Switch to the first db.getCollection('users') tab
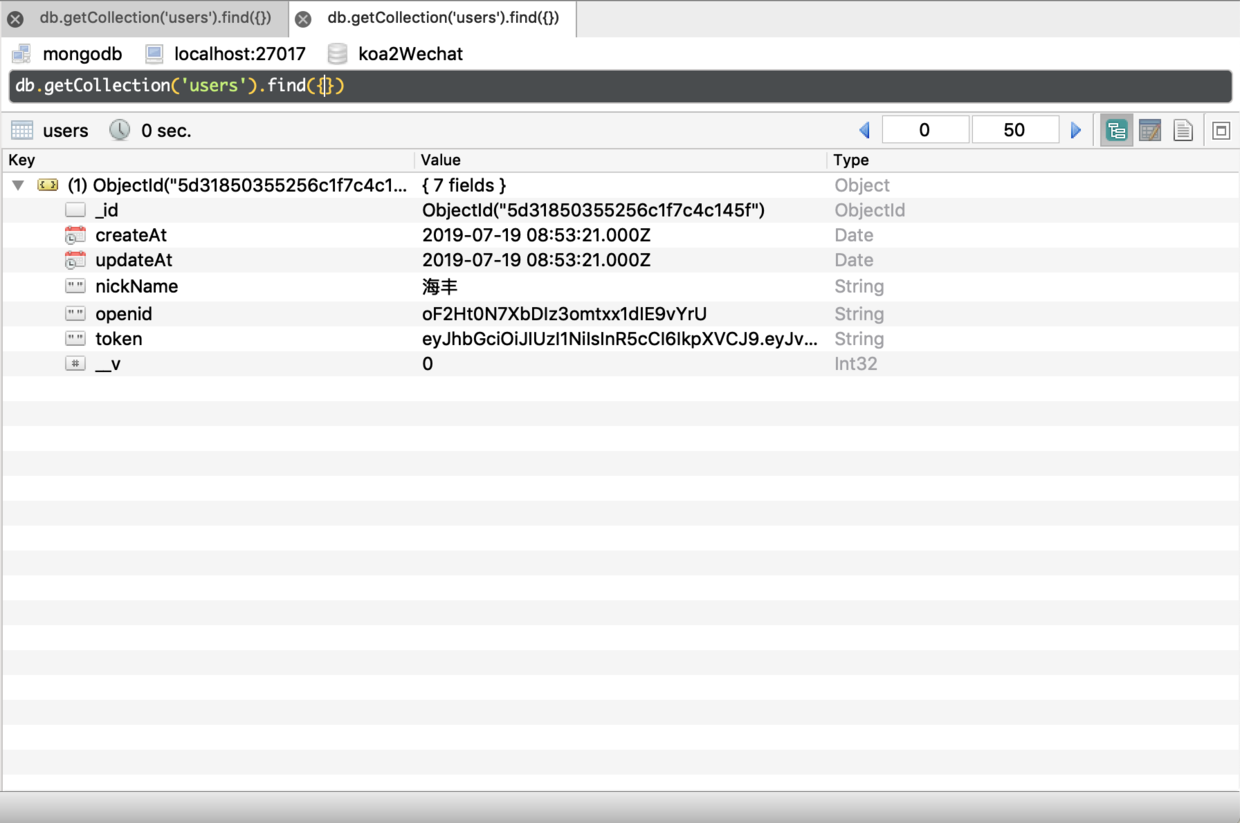The width and height of the screenshot is (1240, 823). (155, 18)
